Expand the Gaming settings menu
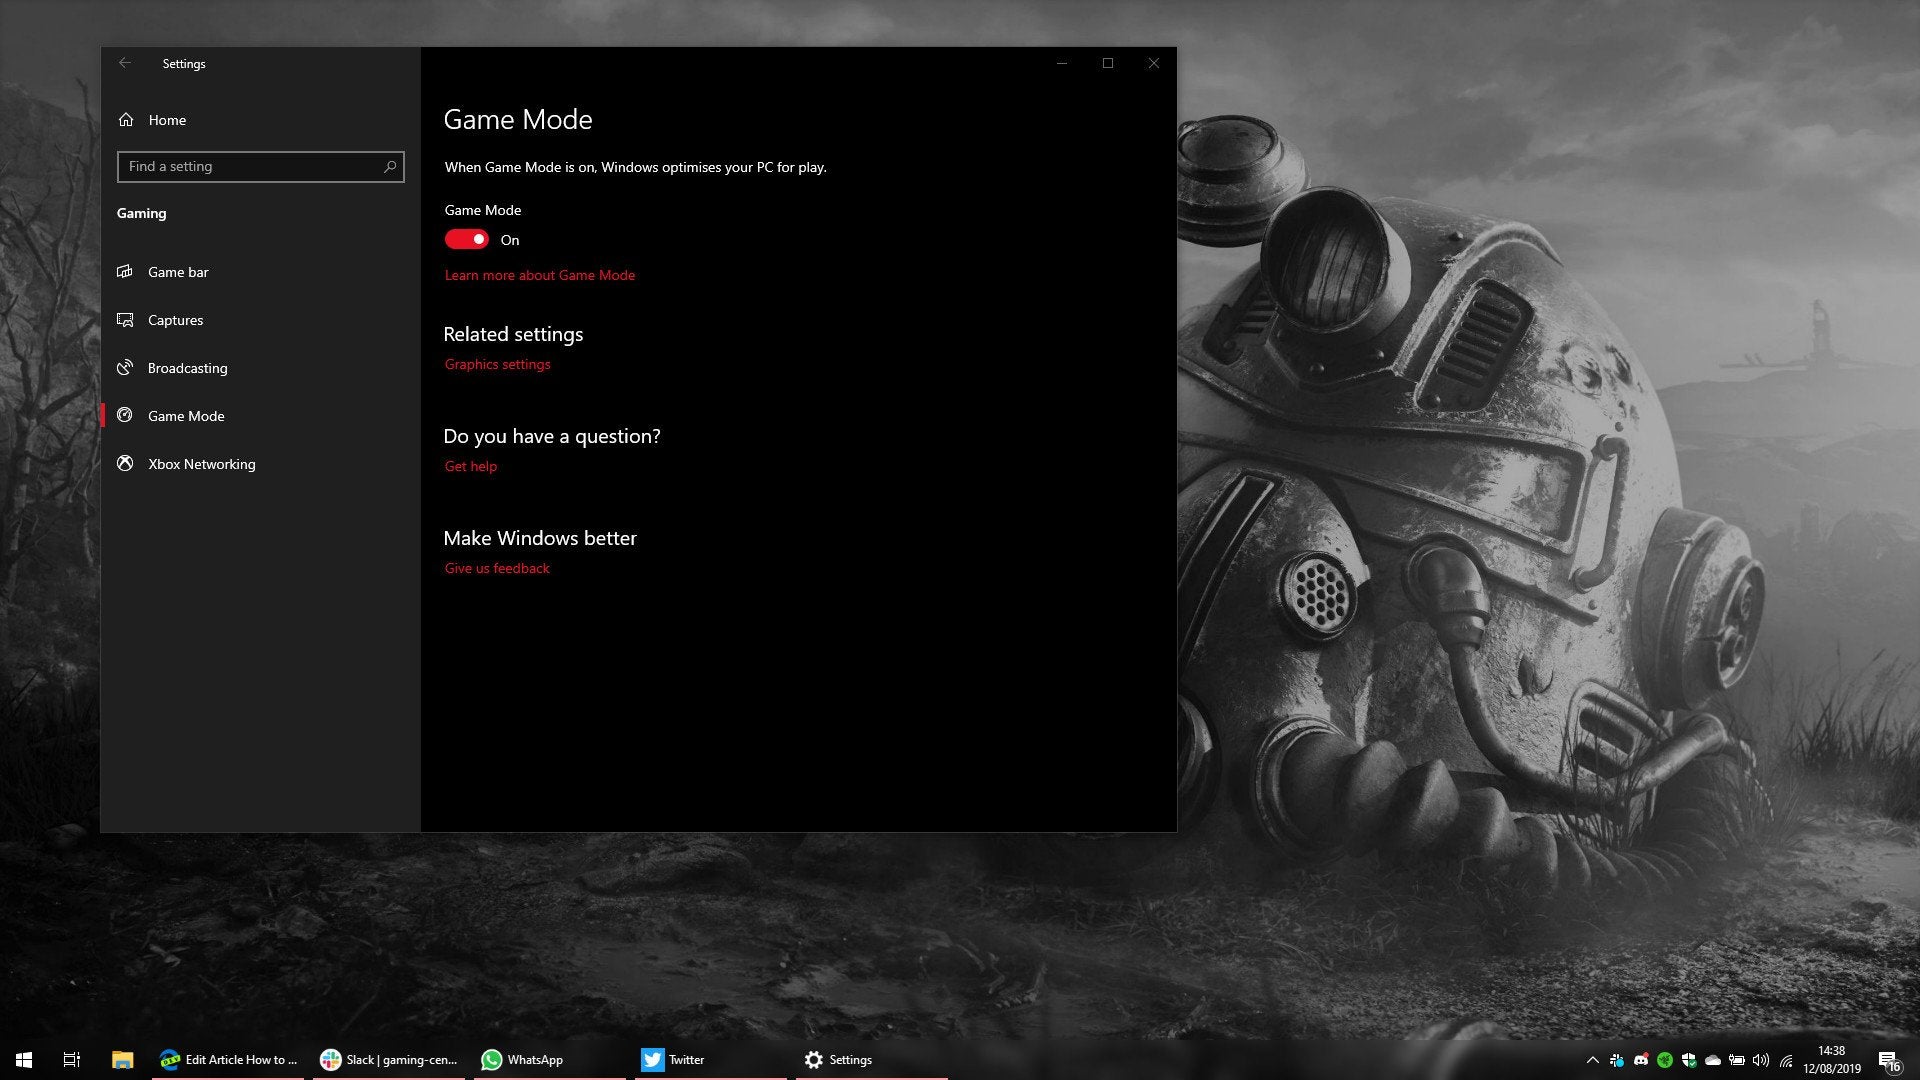 pyautogui.click(x=141, y=212)
